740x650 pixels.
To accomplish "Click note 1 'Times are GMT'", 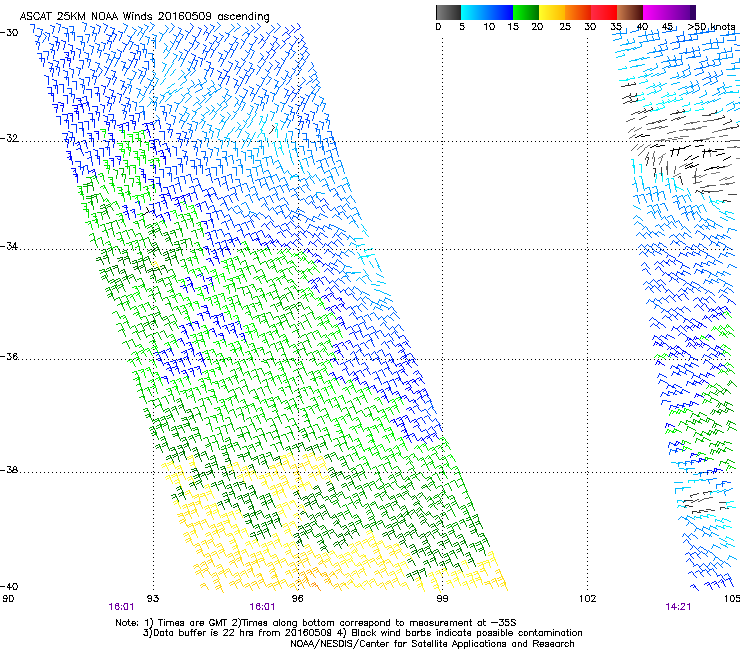I will click(185, 623).
